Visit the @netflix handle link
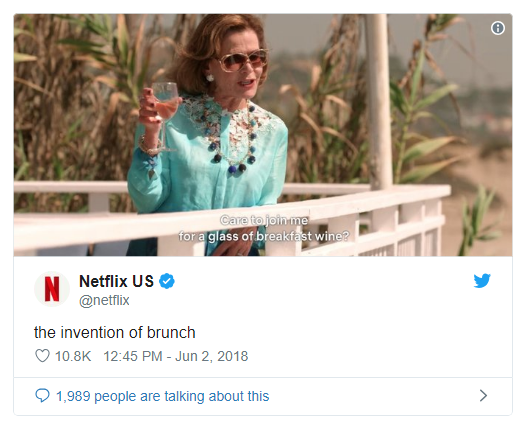The width and height of the screenshot is (528, 431). 104,300
